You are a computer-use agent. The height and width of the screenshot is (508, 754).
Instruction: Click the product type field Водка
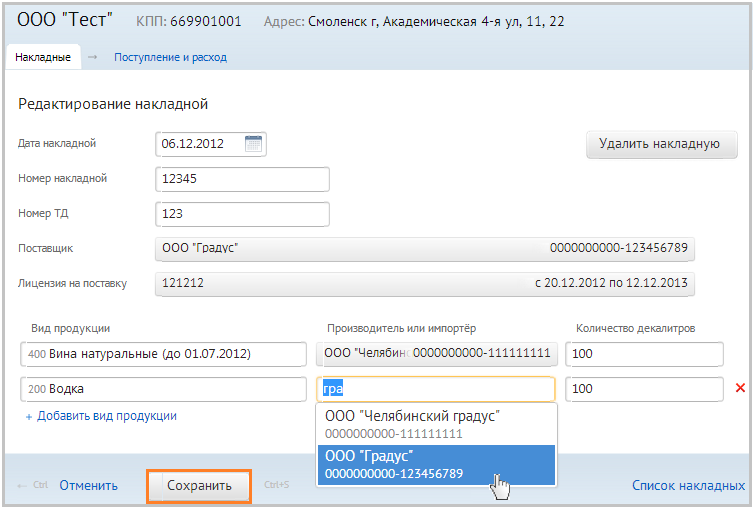(x=163, y=389)
